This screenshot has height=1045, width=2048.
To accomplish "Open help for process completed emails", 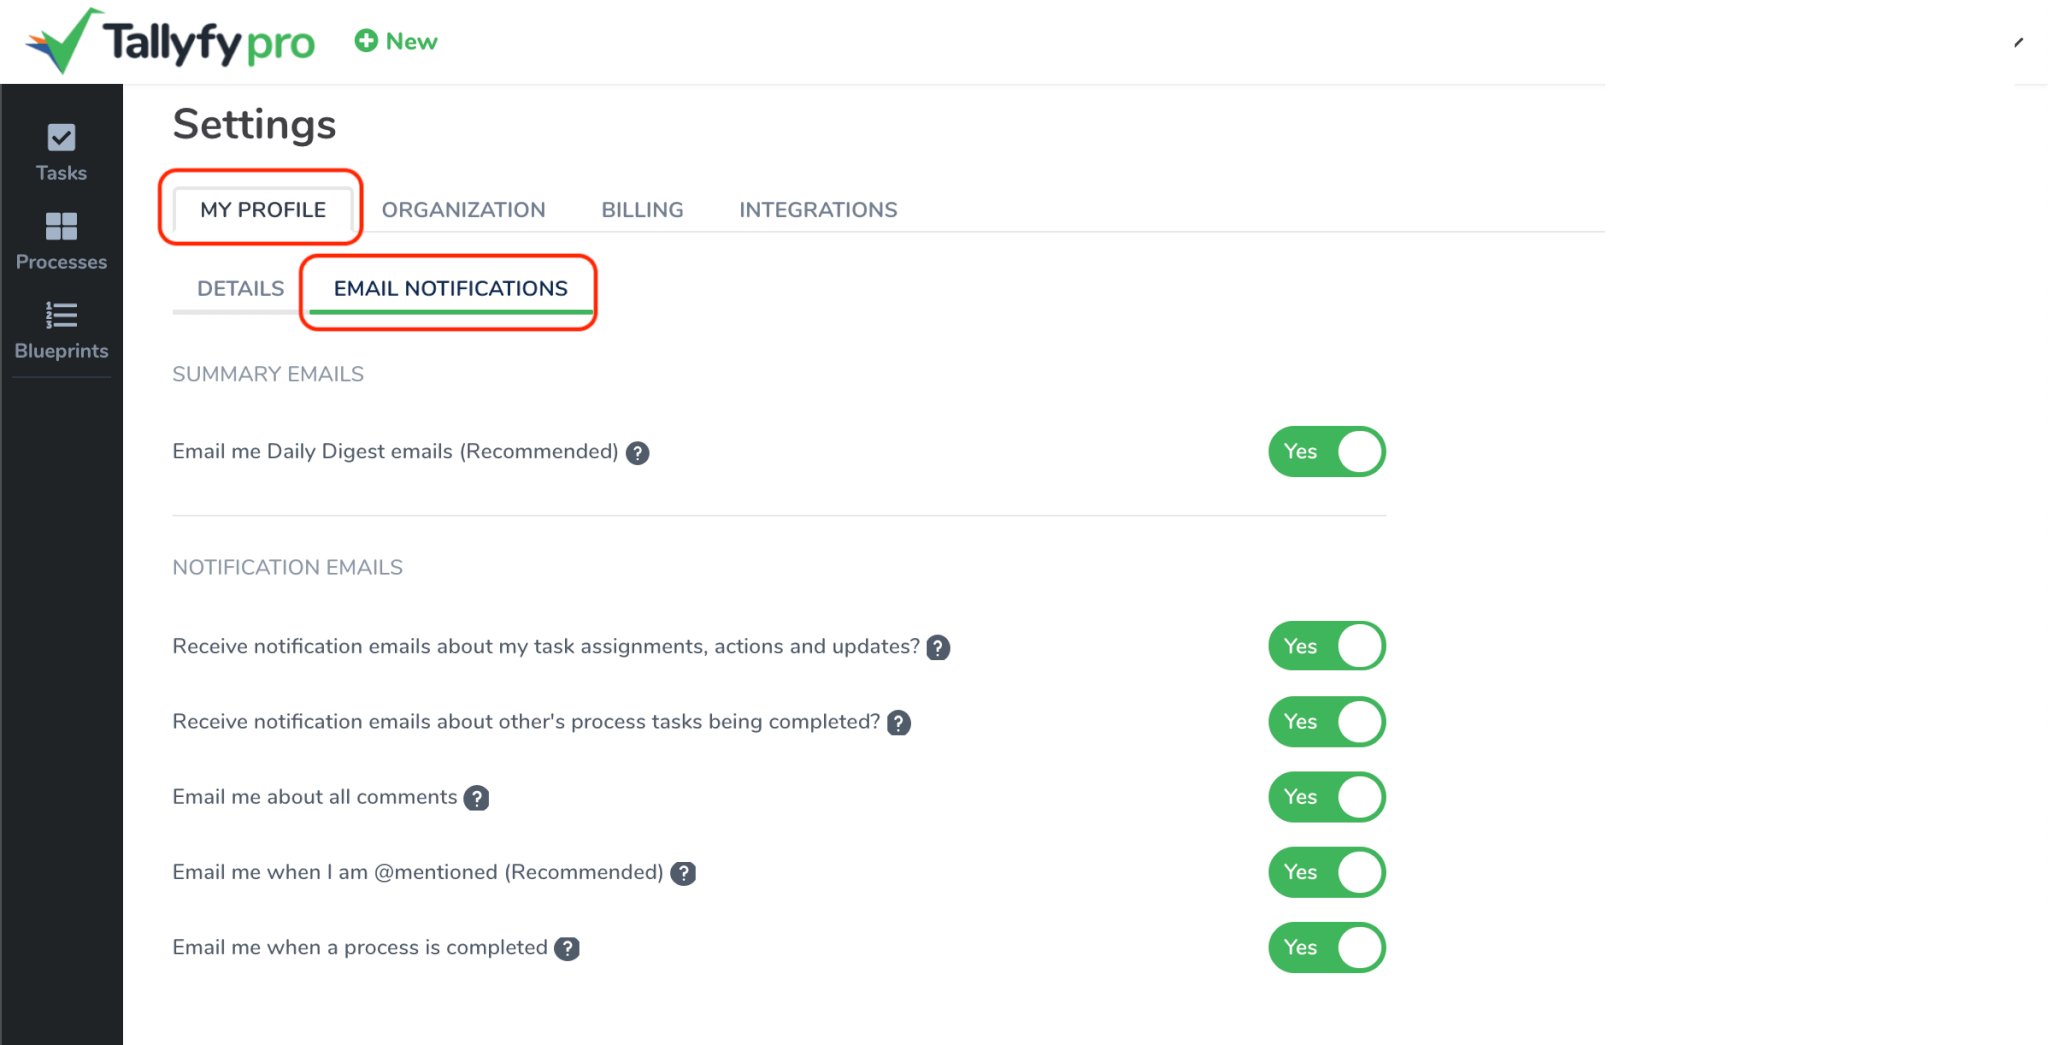I will tap(567, 948).
